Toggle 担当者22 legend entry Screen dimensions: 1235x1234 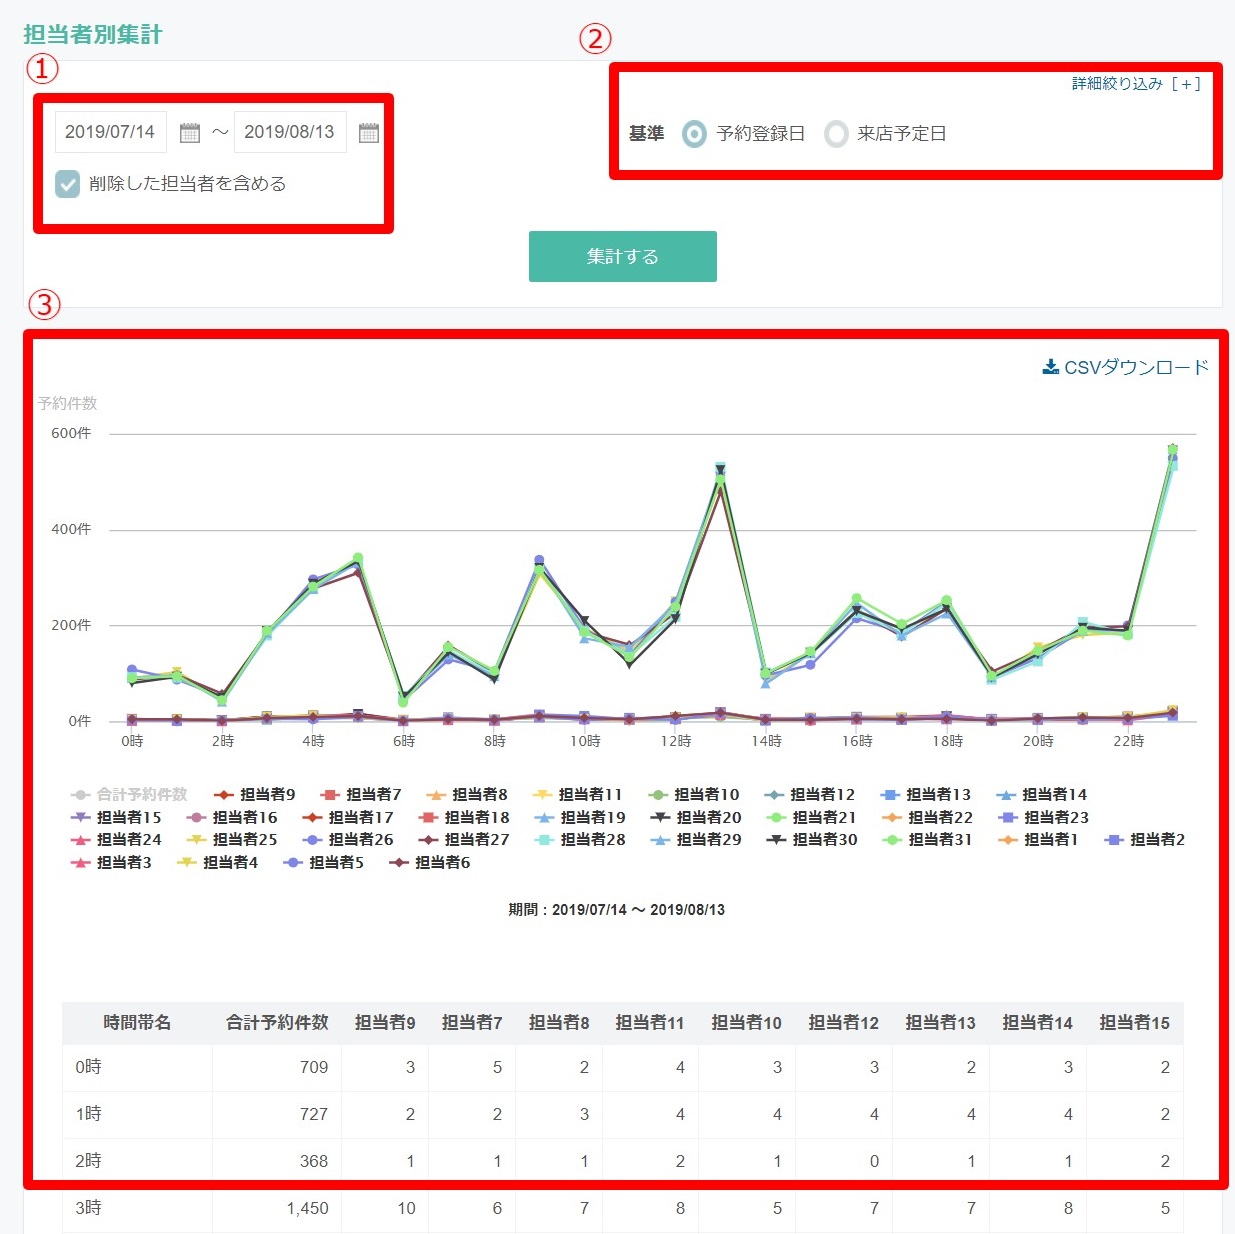pos(928,817)
